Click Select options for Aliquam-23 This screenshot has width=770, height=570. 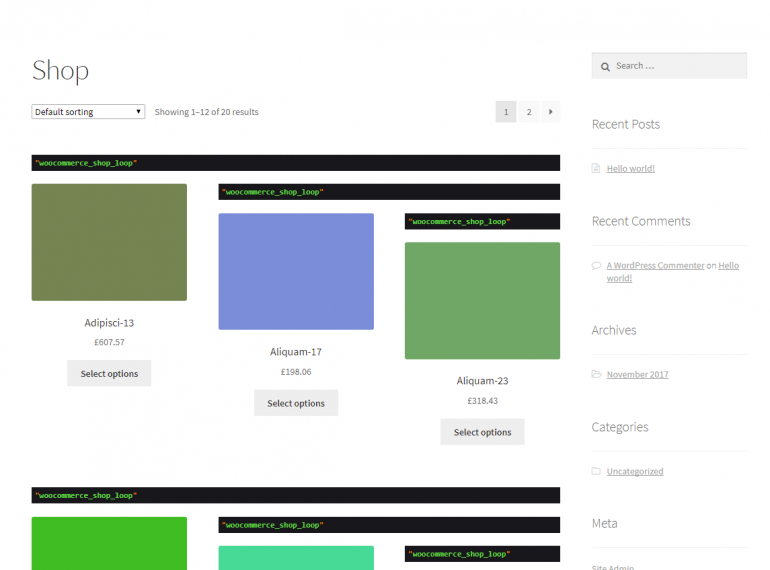click(x=482, y=432)
